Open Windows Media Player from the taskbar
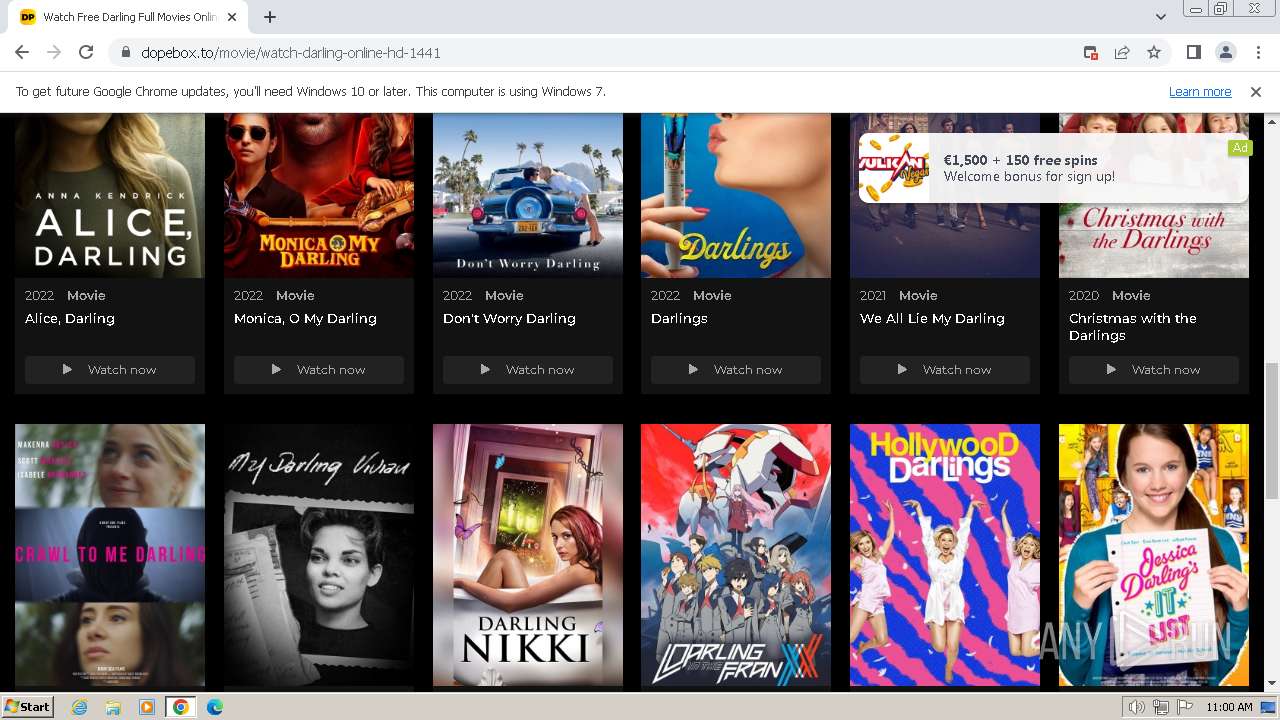 pyautogui.click(x=147, y=707)
